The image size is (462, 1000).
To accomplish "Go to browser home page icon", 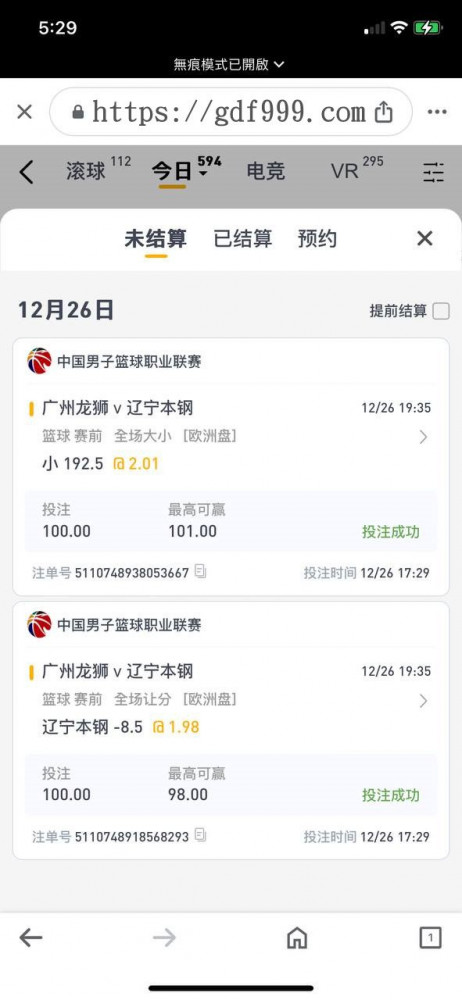I will pyautogui.click(x=297, y=938).
